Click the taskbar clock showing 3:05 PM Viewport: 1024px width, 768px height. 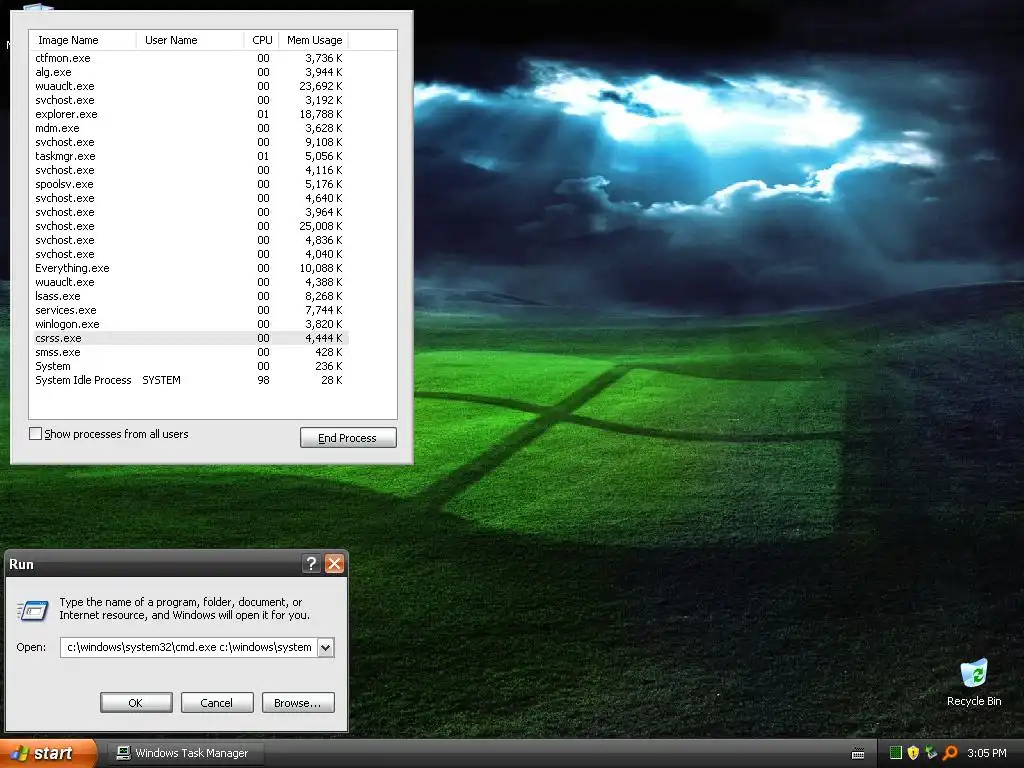point(986,753)
